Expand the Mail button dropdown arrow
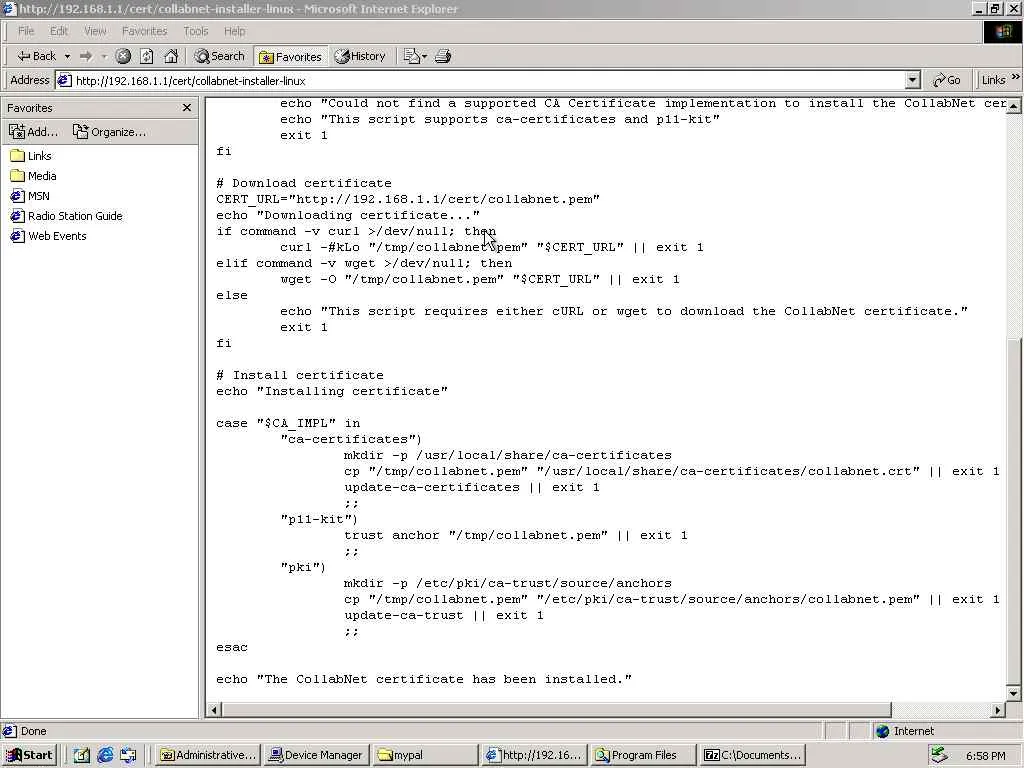 (x=424, y=56)
